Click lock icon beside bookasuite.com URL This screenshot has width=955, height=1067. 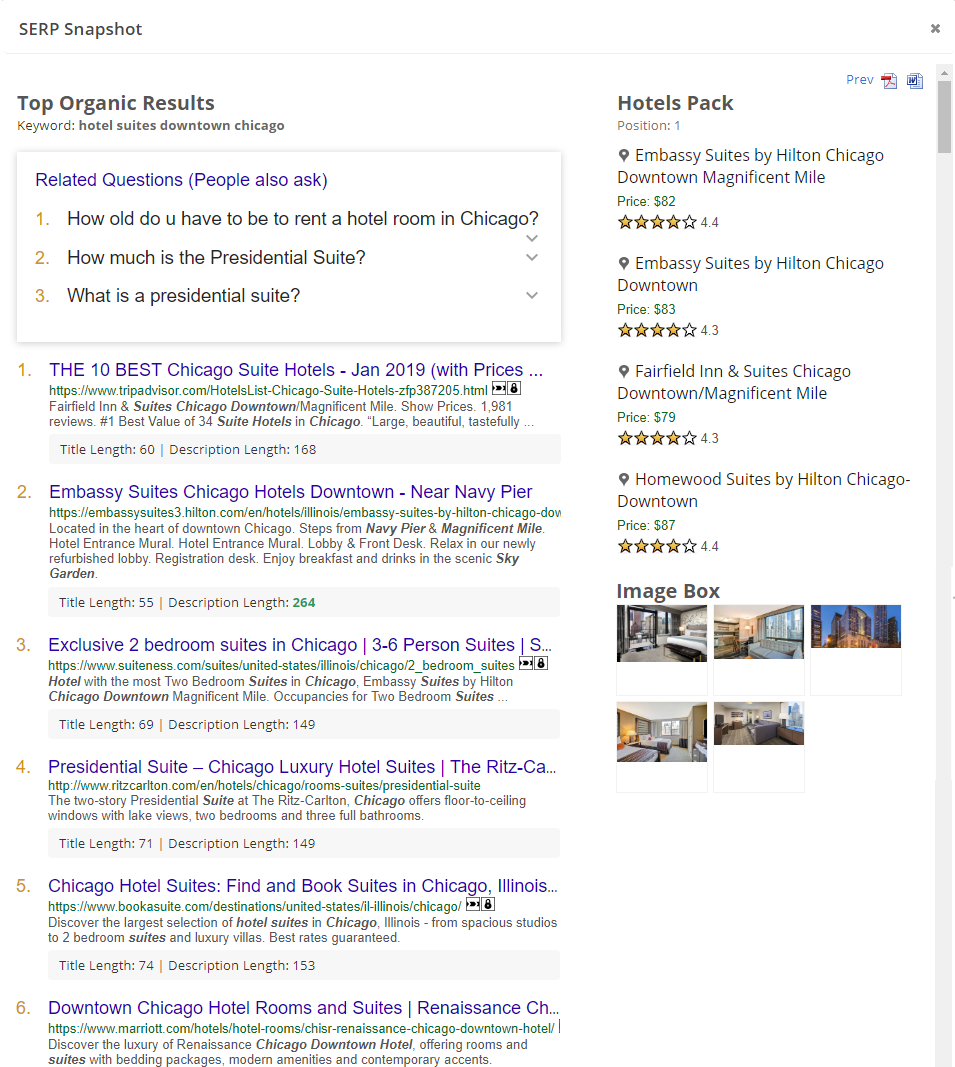click(x=488, y=904)
